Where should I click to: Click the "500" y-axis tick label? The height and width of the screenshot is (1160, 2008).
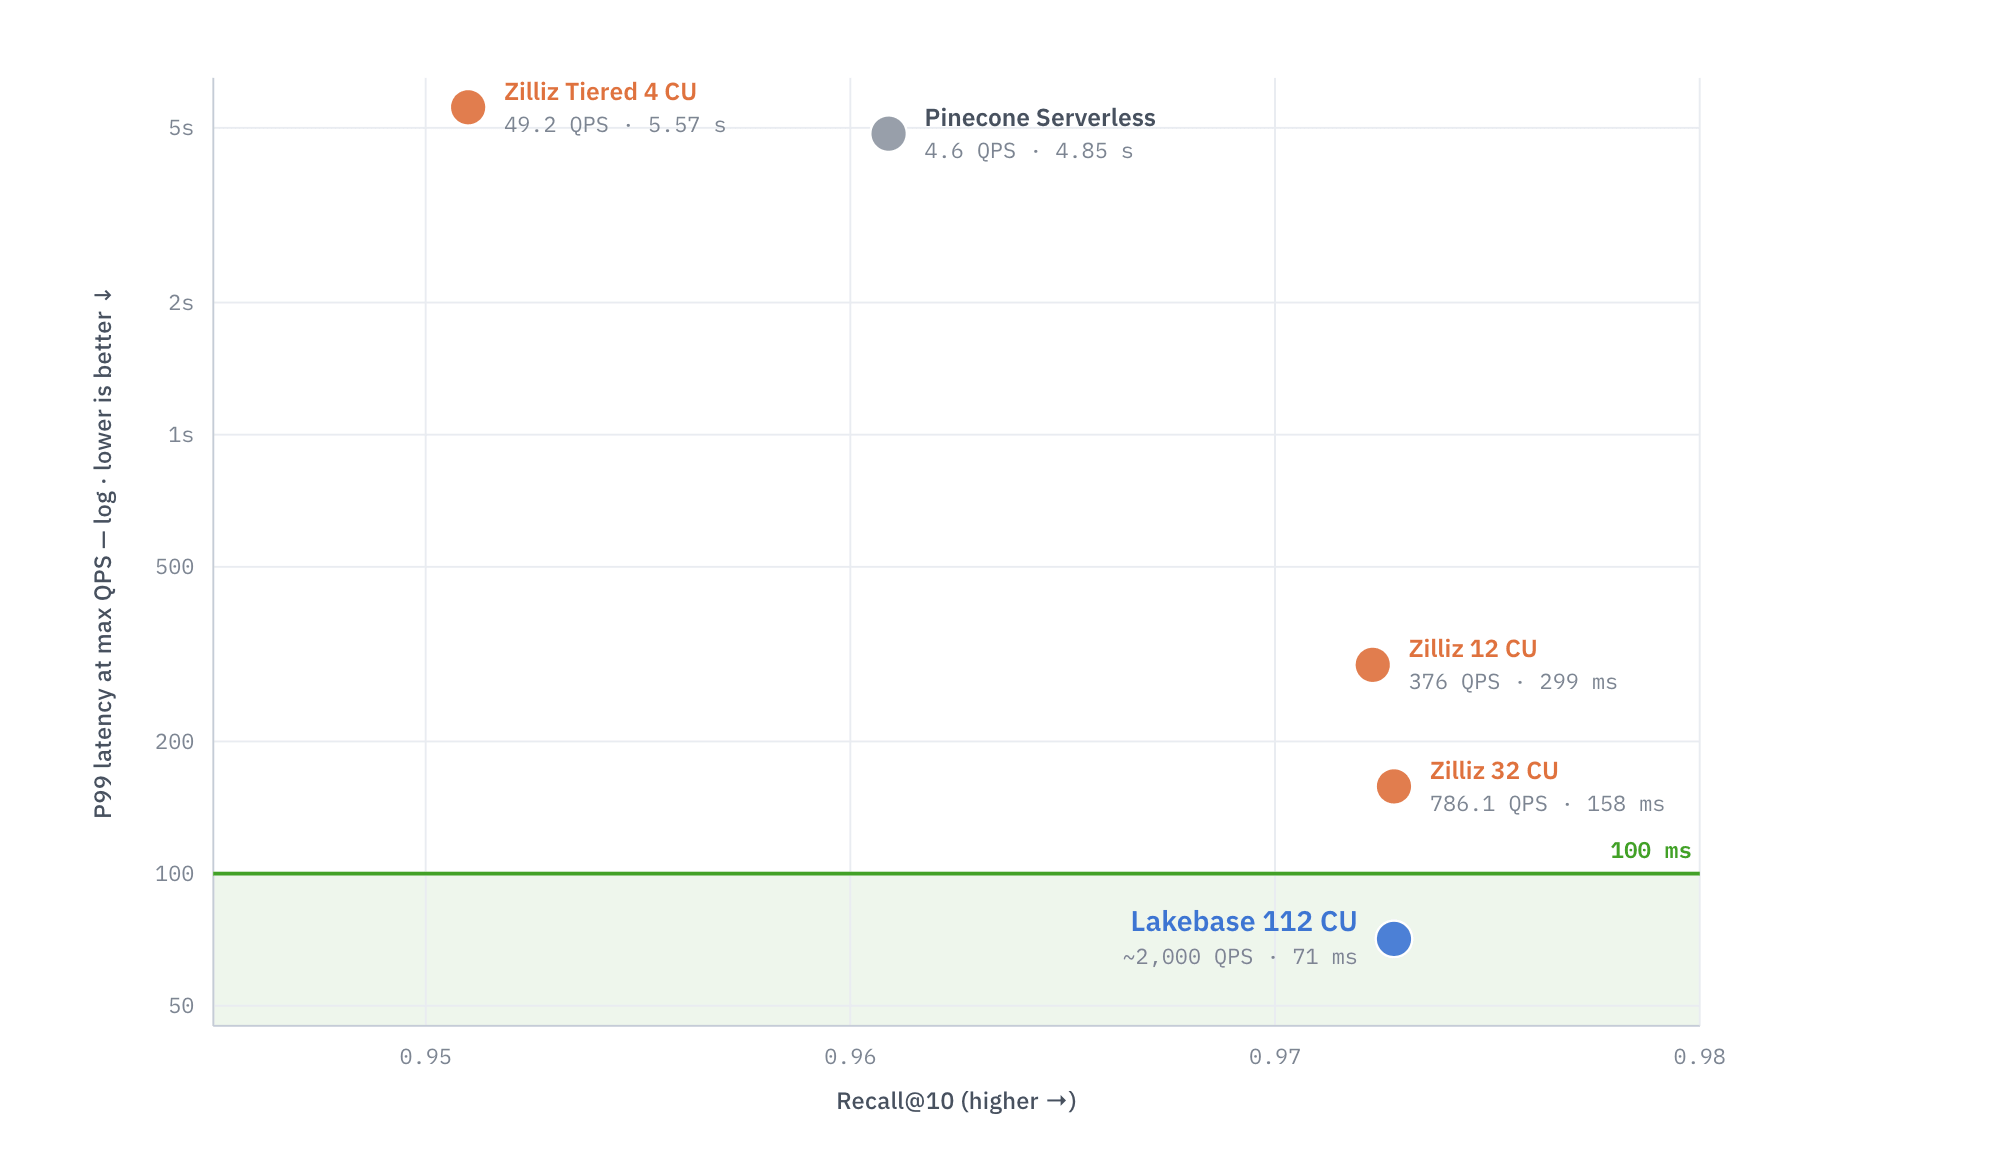175,567
